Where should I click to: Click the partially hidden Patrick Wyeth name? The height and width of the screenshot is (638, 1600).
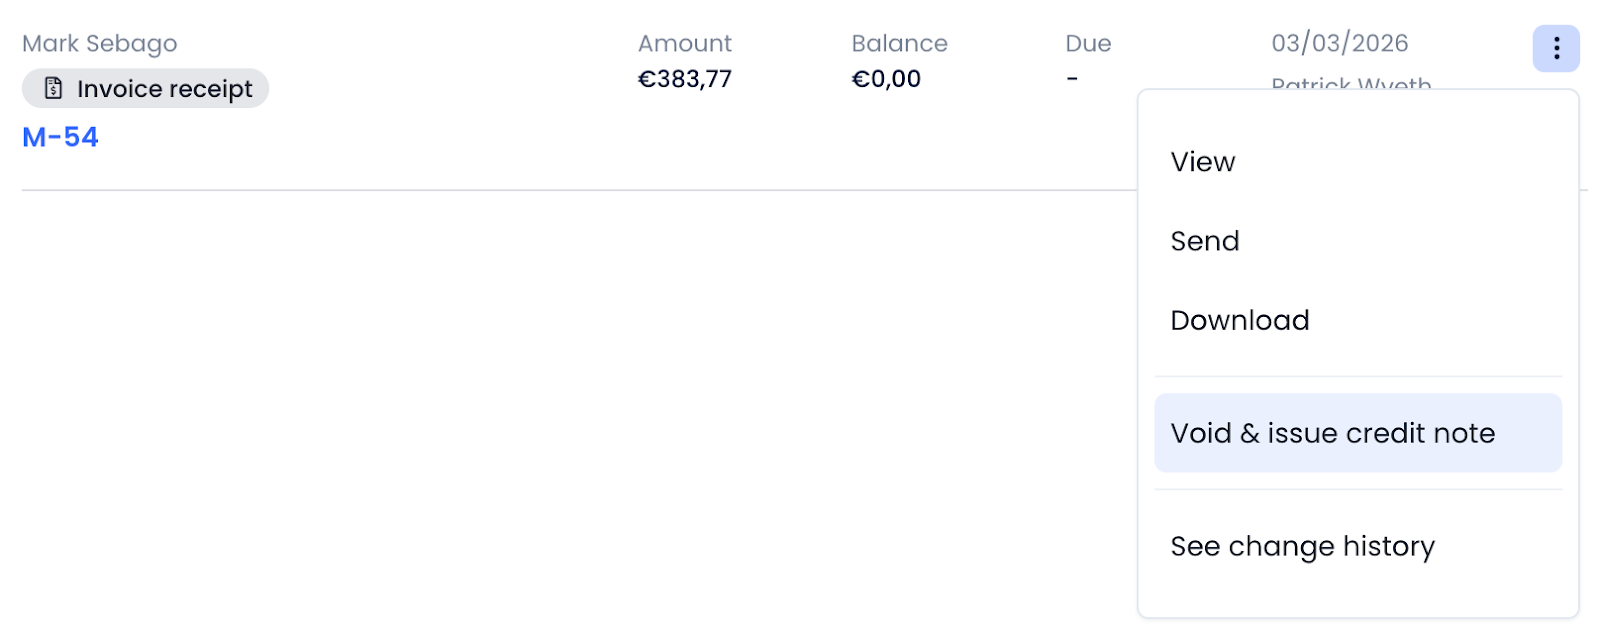point(1351,83)
